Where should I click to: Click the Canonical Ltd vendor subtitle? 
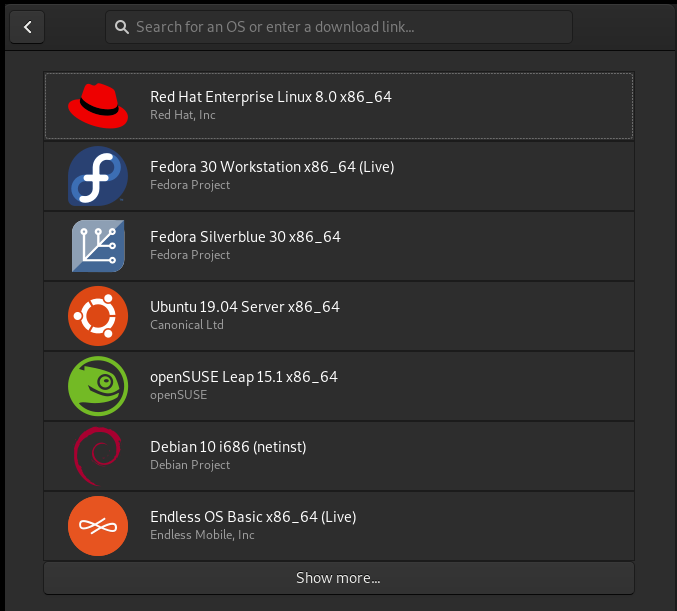point(187,325)
